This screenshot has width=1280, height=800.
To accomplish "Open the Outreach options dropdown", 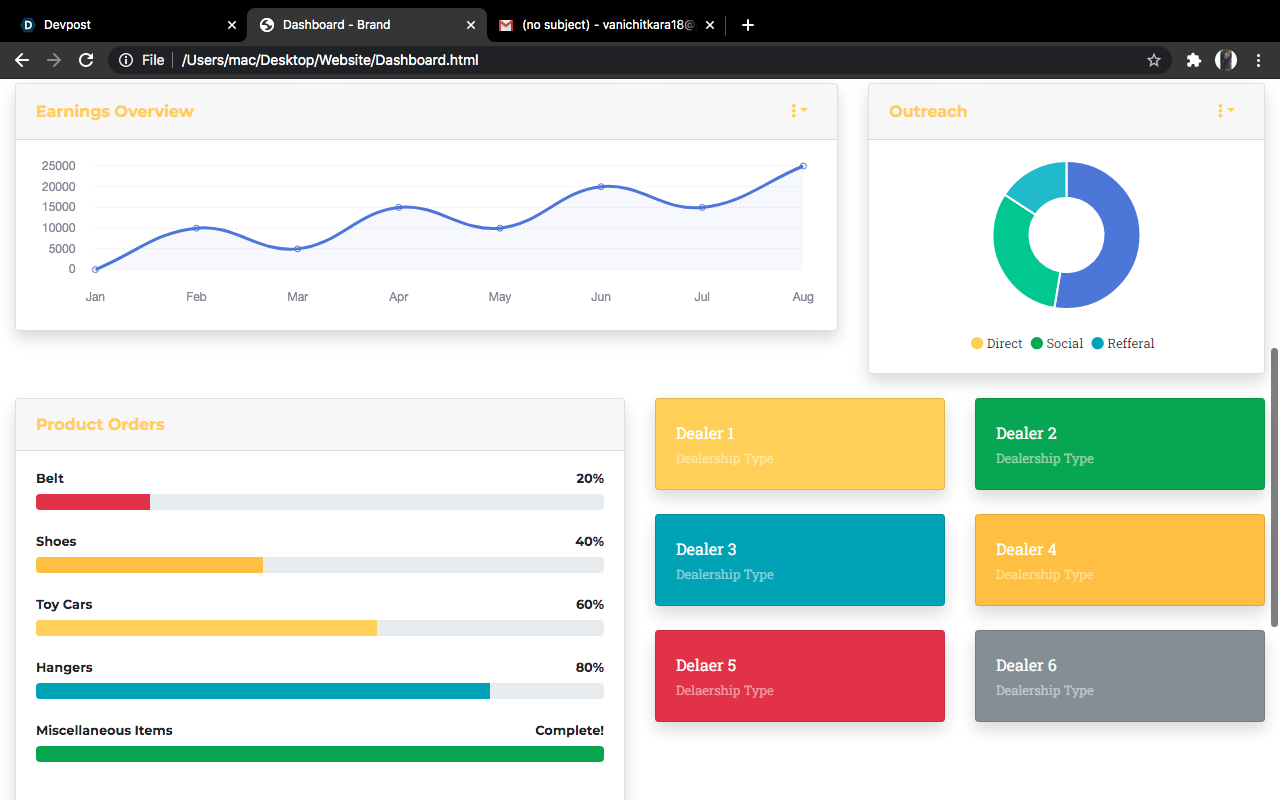I will pyautogui.click(x=1223, y=110).
